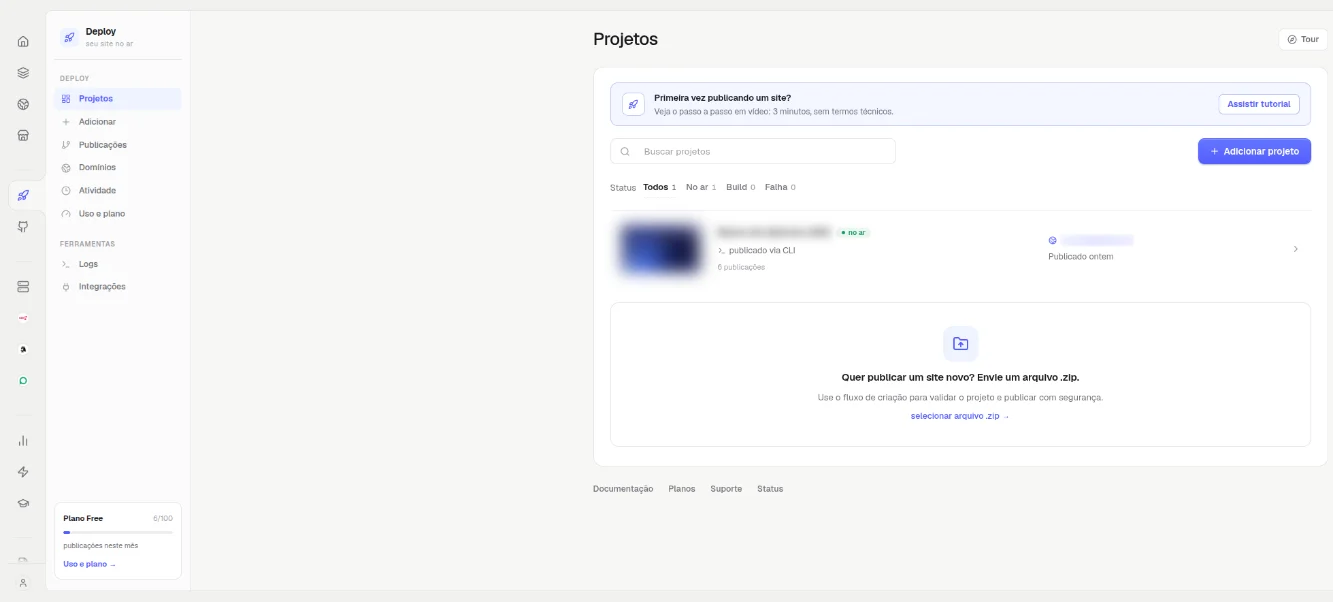Filter status by Falha
The image size is (1333, 602).
point(780,187)
